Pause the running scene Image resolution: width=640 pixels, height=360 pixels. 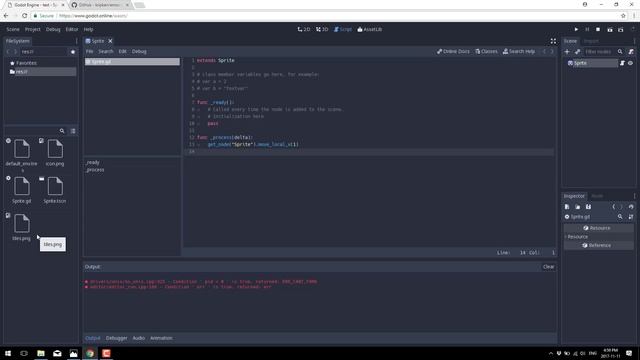587,29
